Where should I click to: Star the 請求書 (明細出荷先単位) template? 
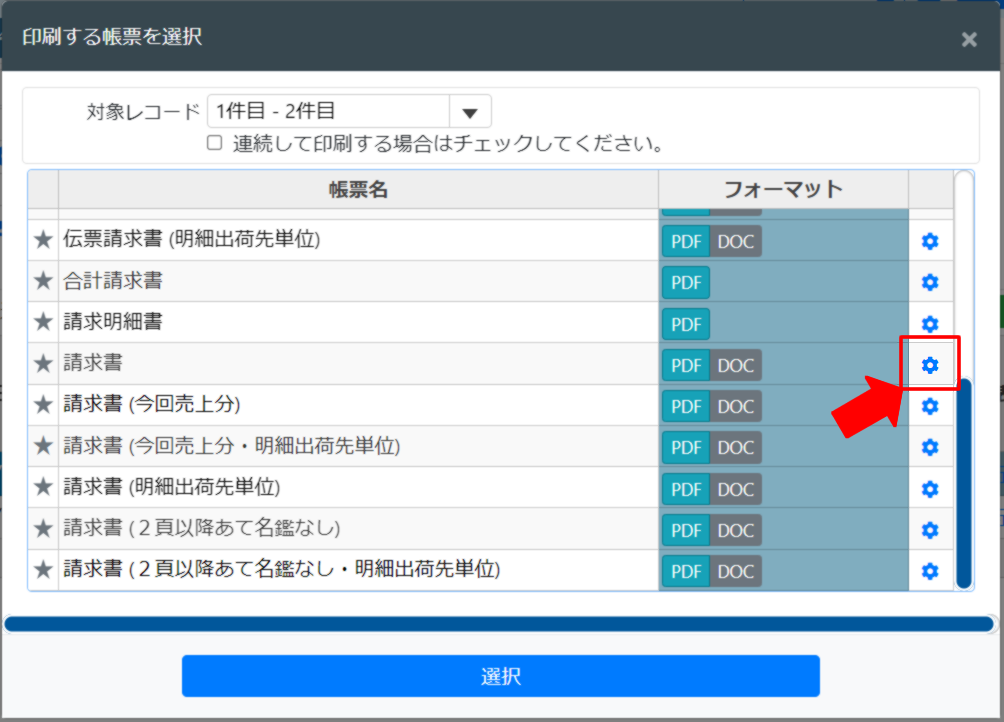tap(42, 488)
